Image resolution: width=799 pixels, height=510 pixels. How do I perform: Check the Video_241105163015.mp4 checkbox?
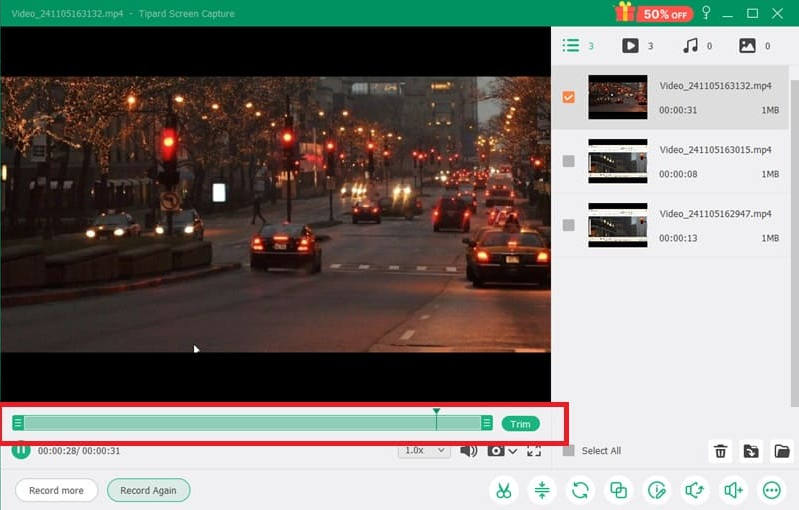coord(569,161)
